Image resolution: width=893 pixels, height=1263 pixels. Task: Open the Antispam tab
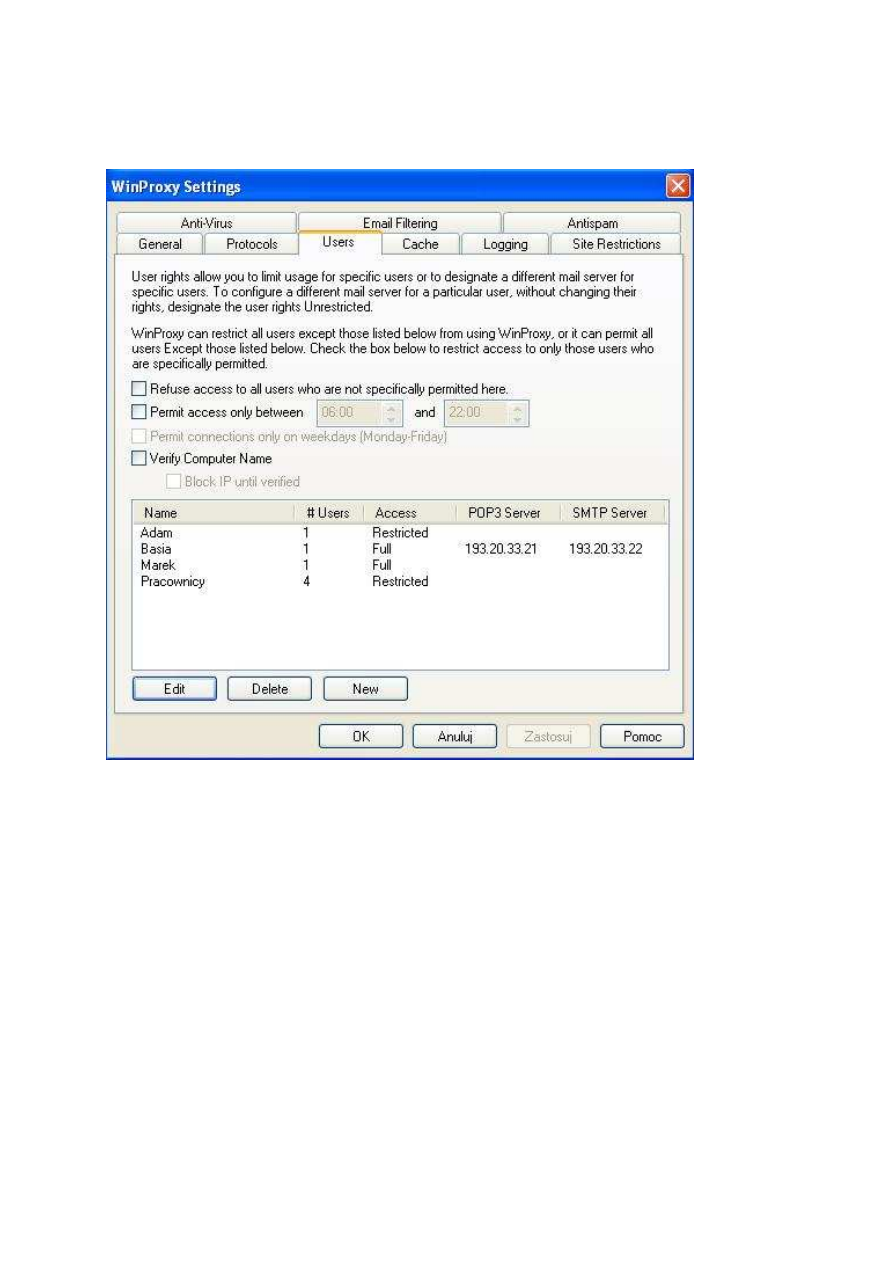coord(592,222)
